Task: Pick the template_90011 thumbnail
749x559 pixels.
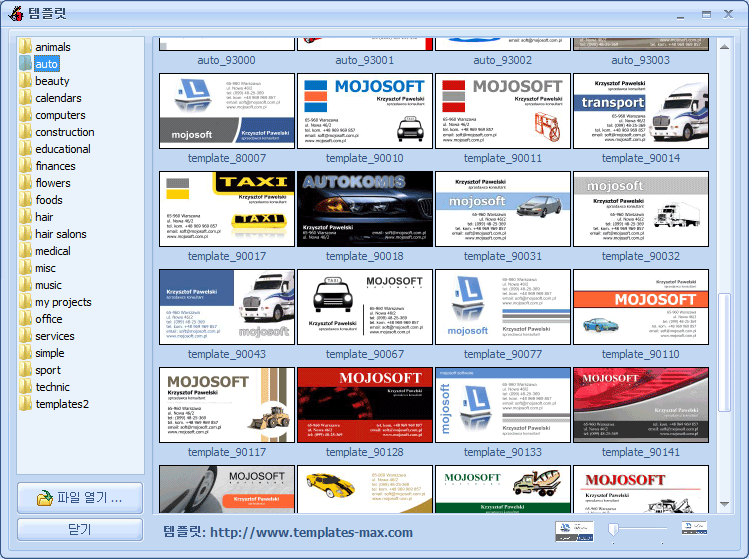Action: pos(503,111)
